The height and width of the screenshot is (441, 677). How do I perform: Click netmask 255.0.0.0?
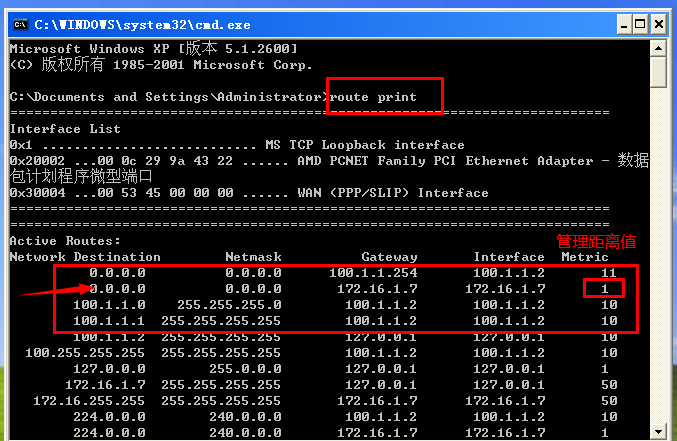(245, 368)
